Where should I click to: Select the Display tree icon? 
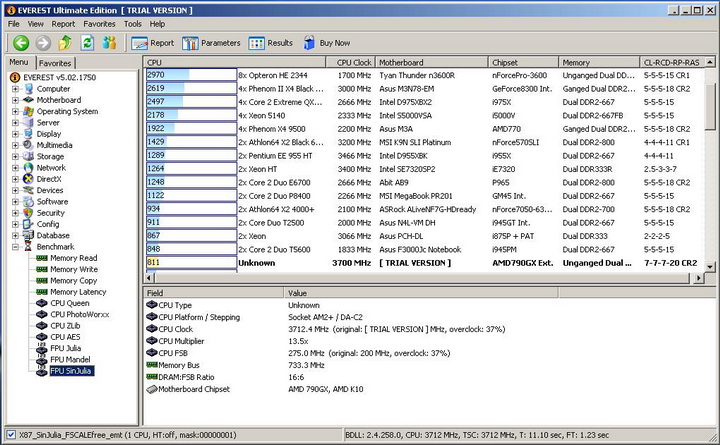pos(28,134)
